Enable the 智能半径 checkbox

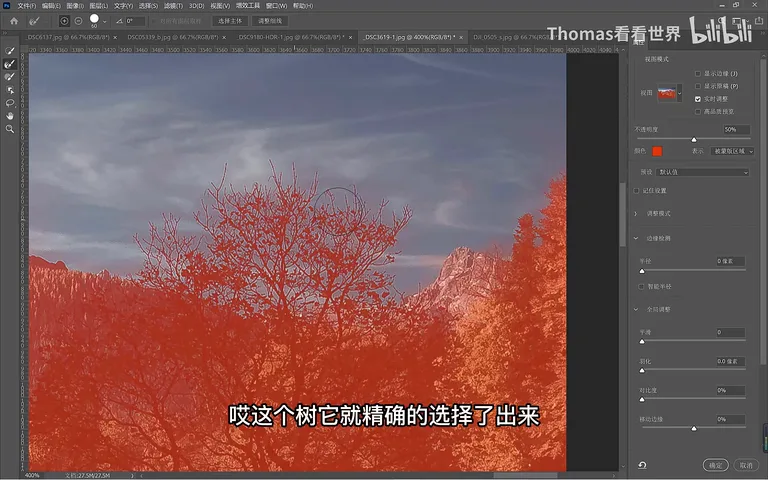tap(641, 287)
